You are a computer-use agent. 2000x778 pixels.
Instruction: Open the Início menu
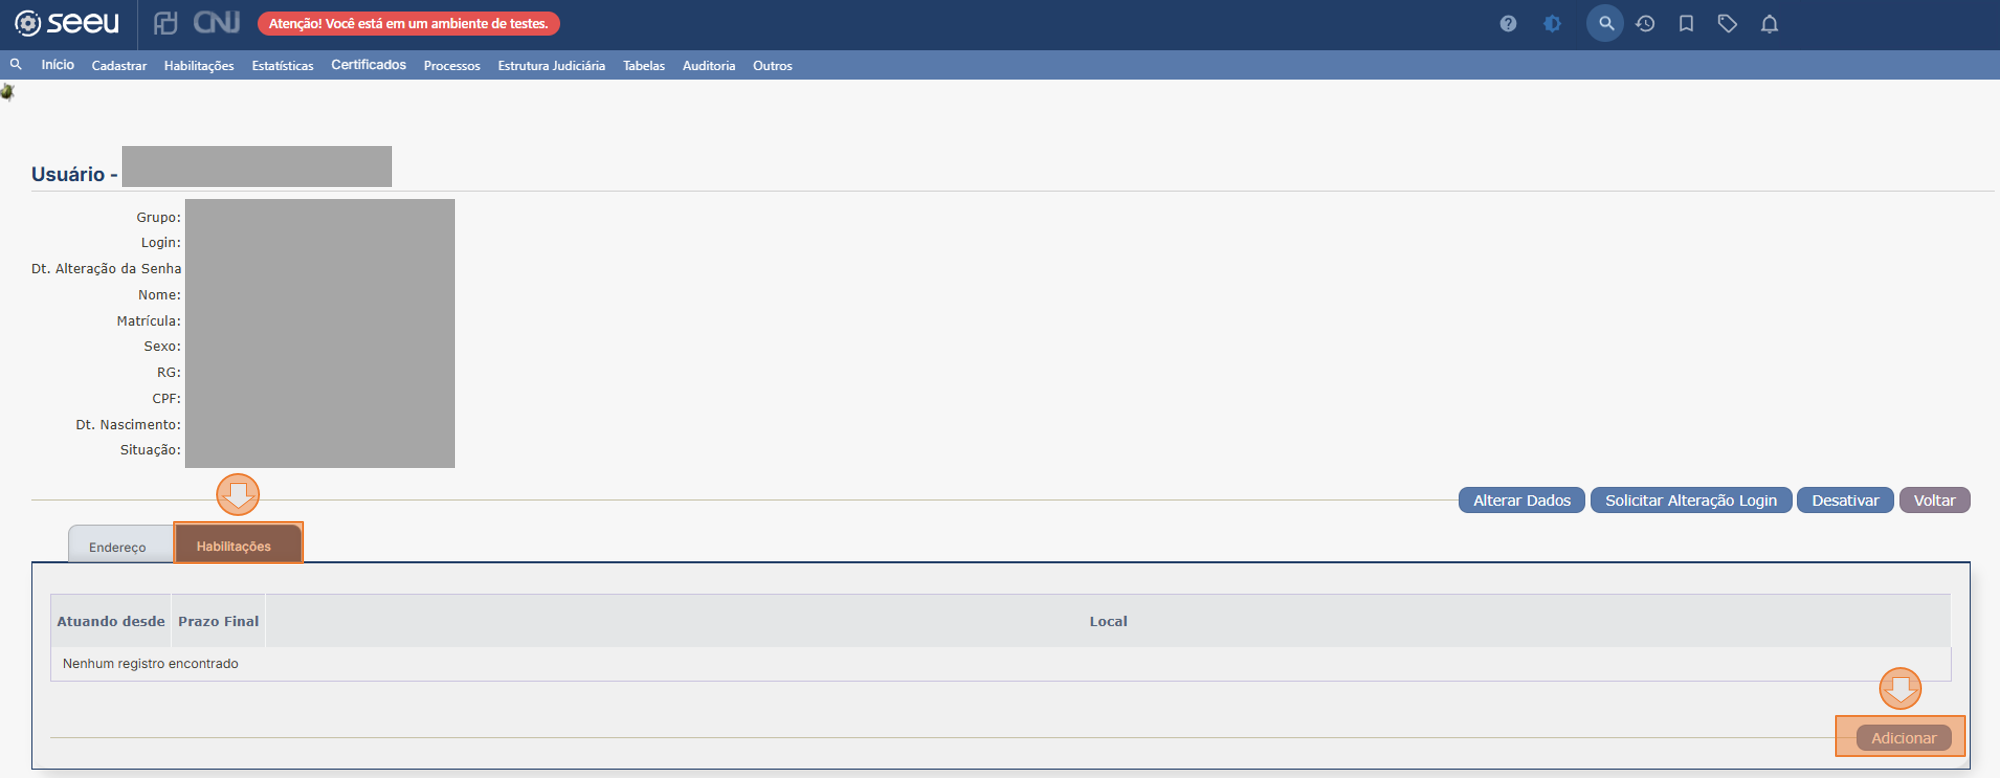57,65
